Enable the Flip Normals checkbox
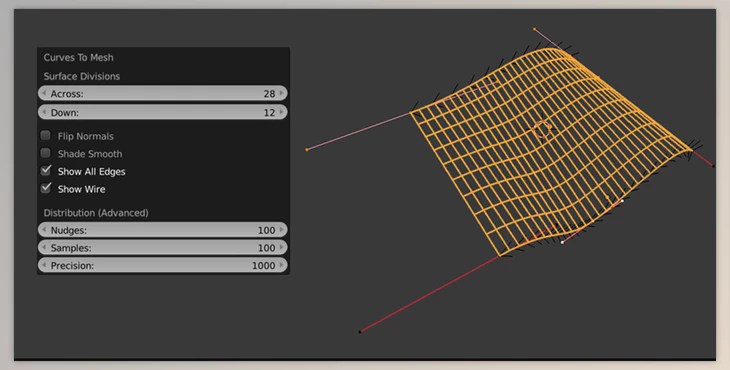Image resolution: width=730 pixels, height=370 pixels. point(46,135)
